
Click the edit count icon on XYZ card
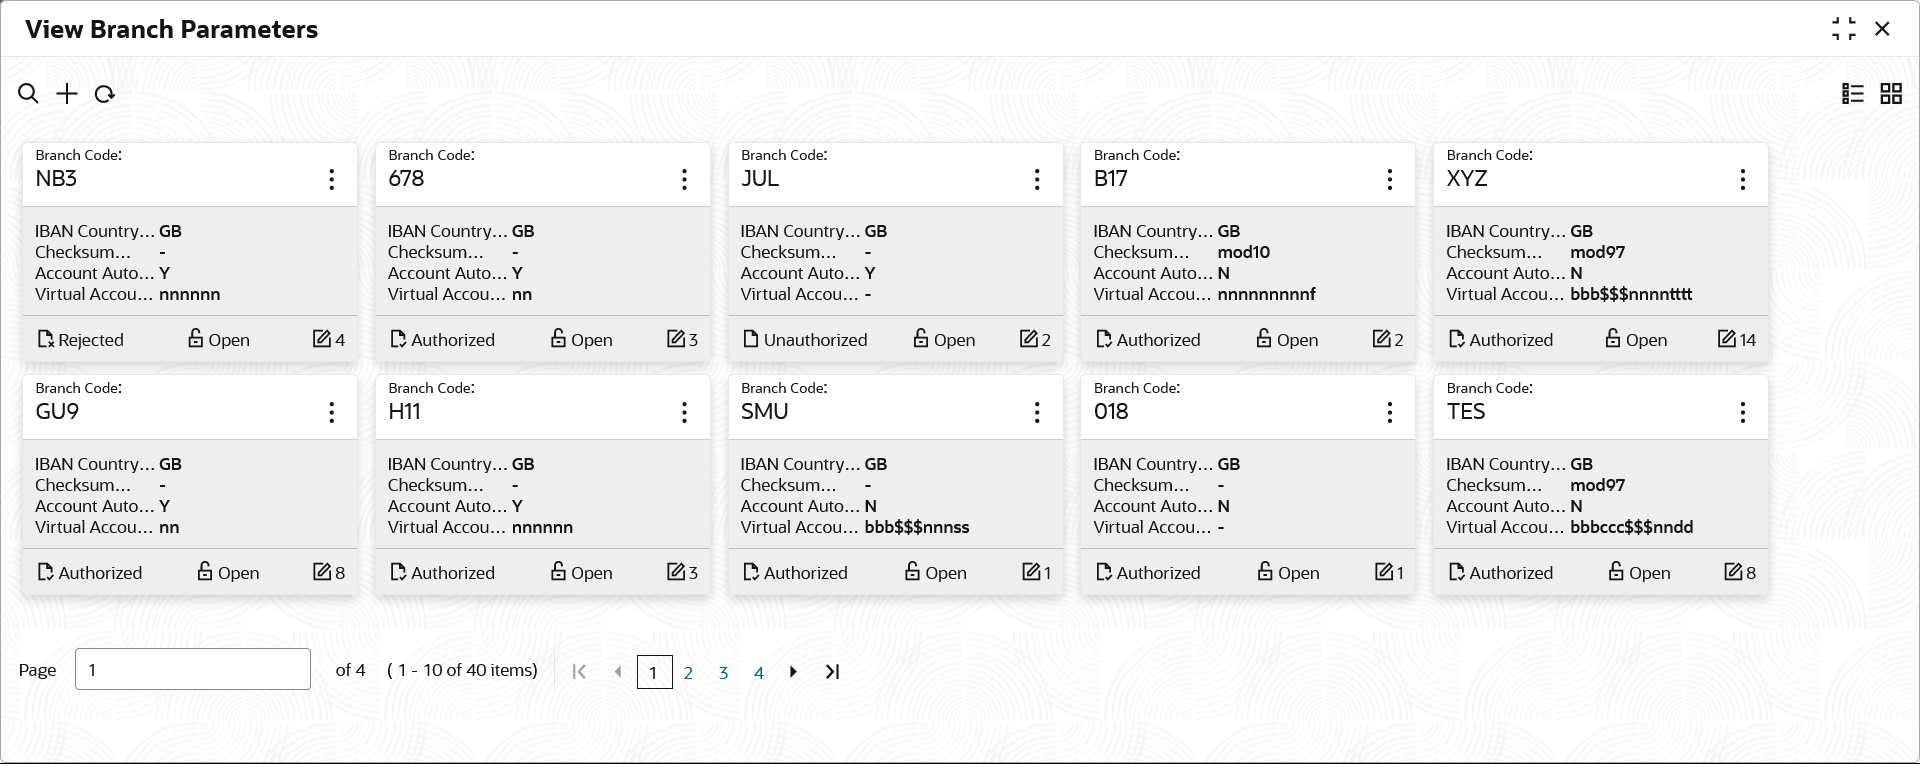[x=1727, y=339]
